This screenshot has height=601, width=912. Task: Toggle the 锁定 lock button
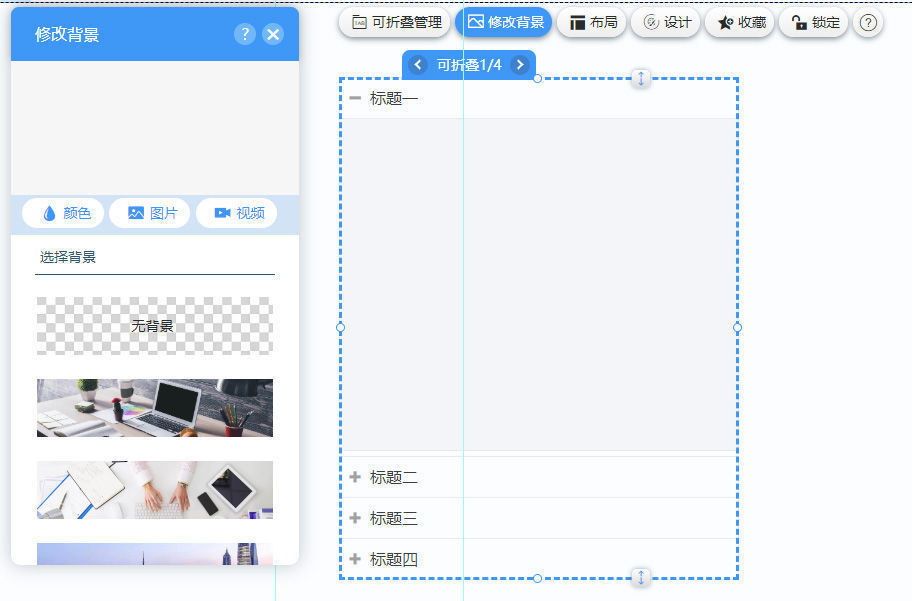tap(814, 22)
